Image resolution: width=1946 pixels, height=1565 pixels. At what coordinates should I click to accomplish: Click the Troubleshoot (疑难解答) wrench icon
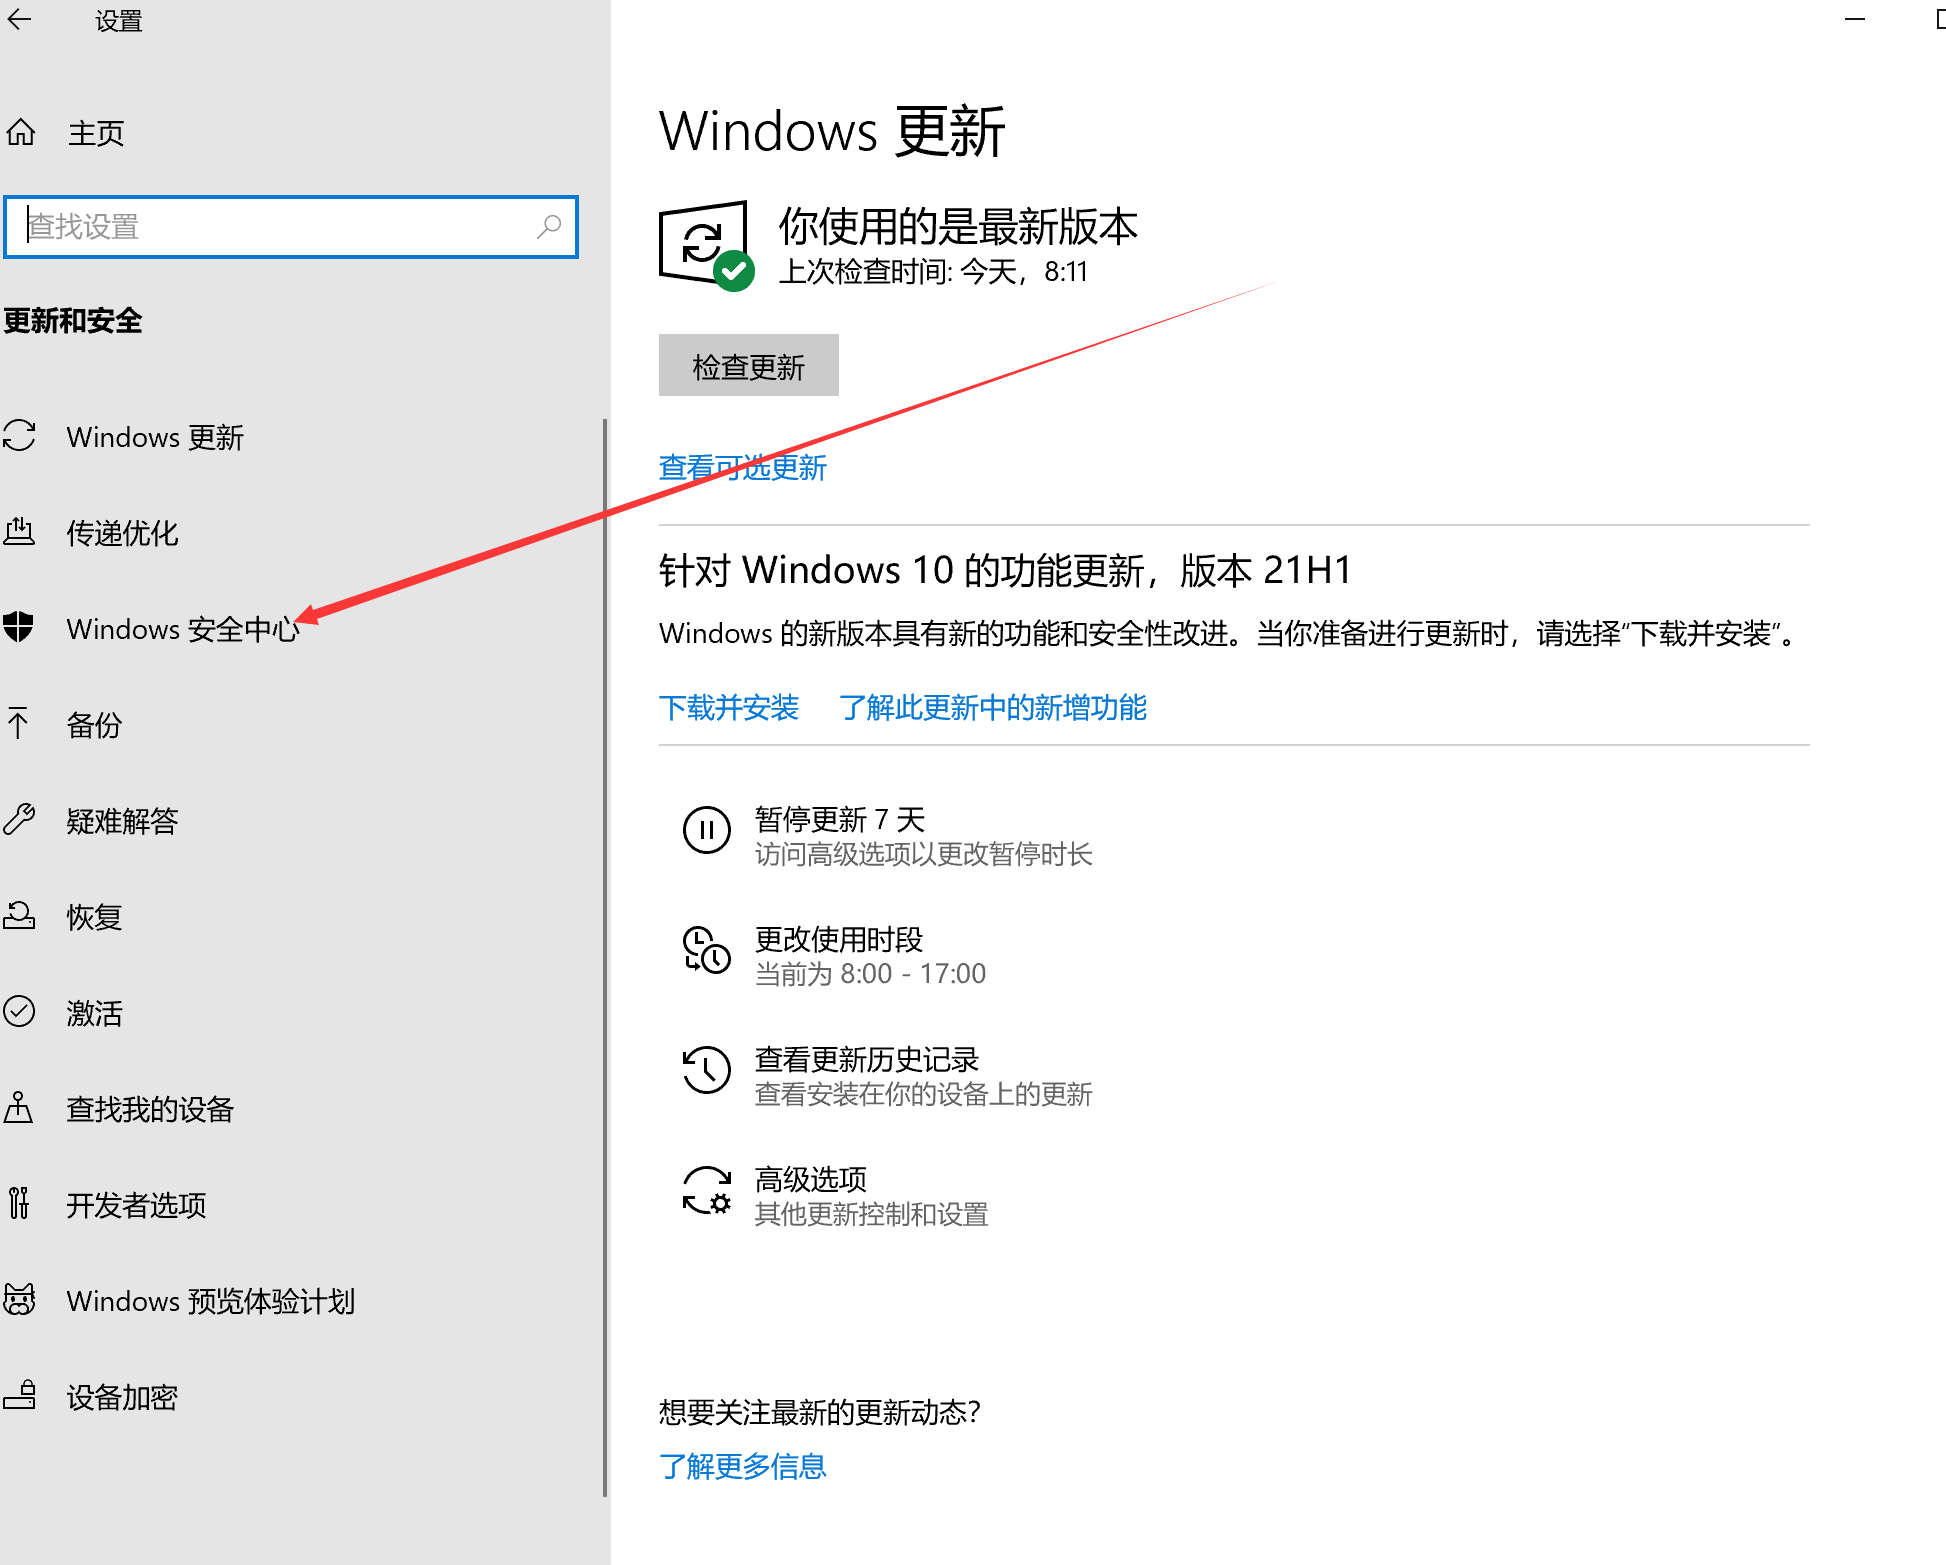tap(19, 820)
